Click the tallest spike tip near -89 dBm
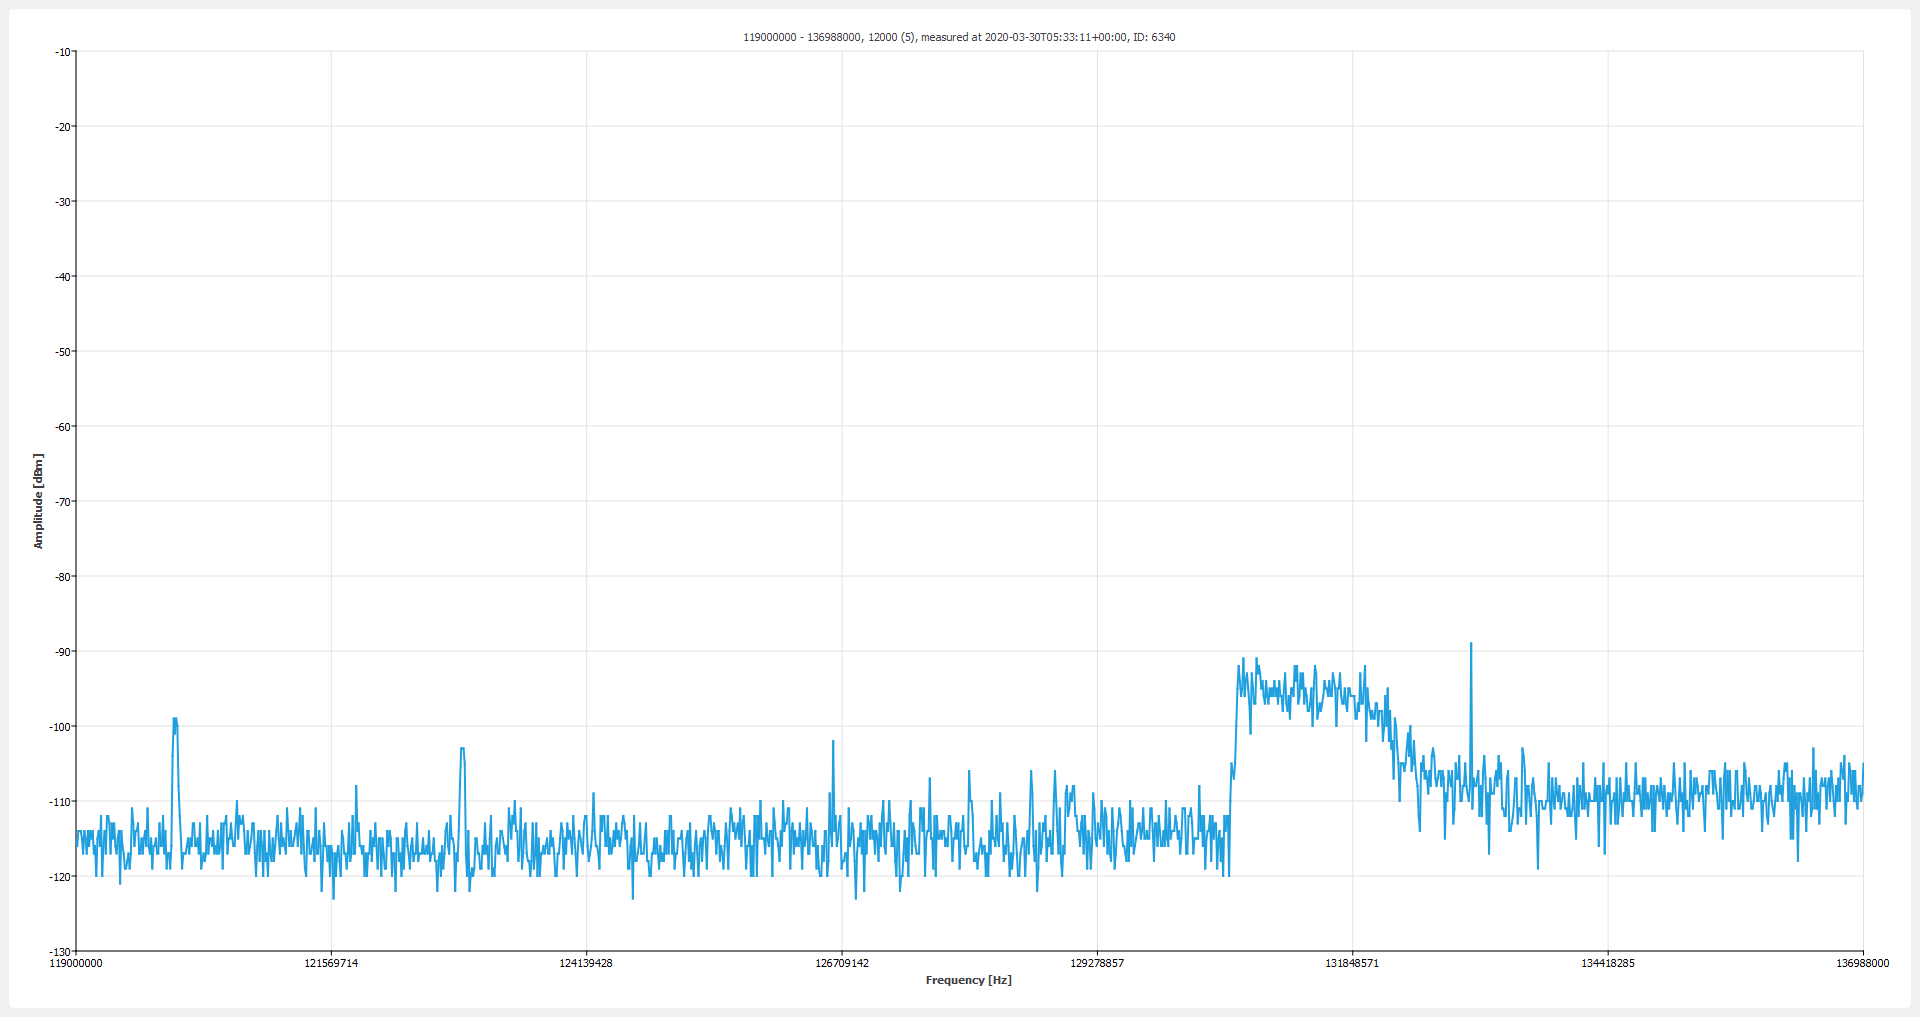The image size is (1920, 1017). click(x=1471, y=645)
